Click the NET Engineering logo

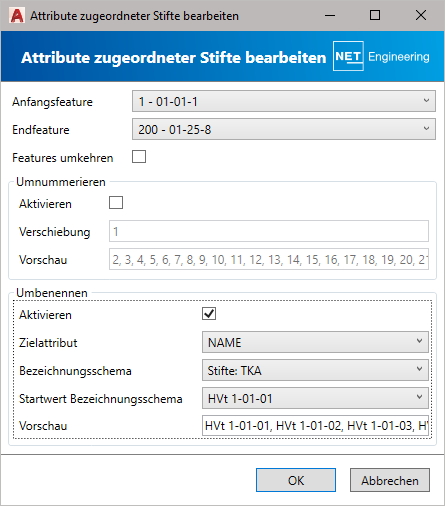pos(381,56)
